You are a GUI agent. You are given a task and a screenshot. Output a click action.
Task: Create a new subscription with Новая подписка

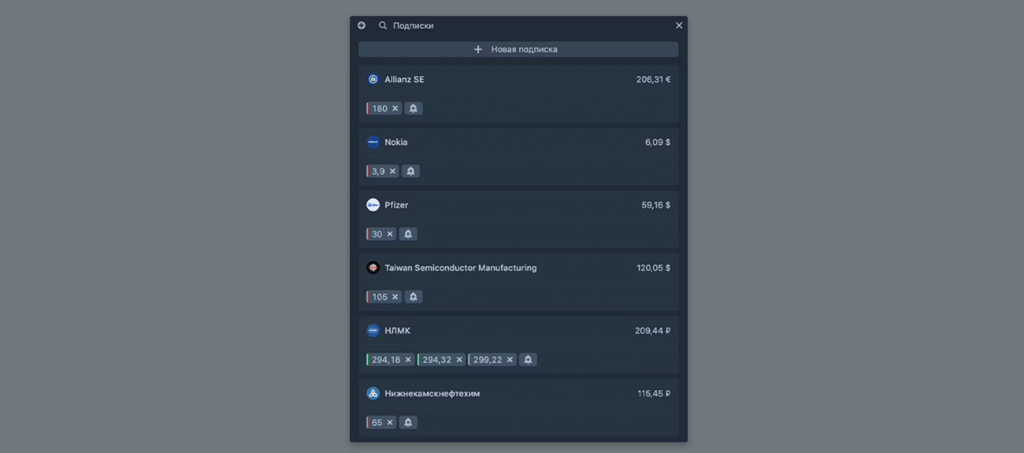click(x=518, y=50)
